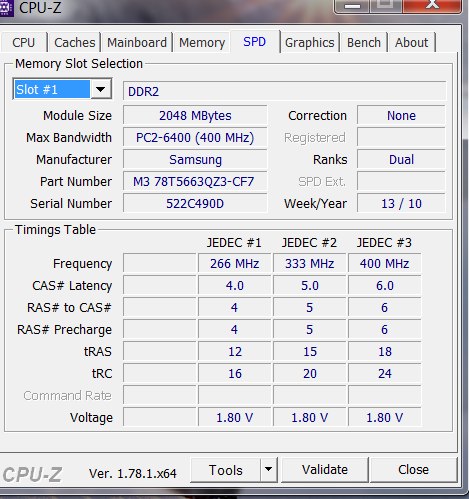Screen dimensions: 469x499
Task: Click the RAS# to CAS# label
Action: tap(69, 308)
